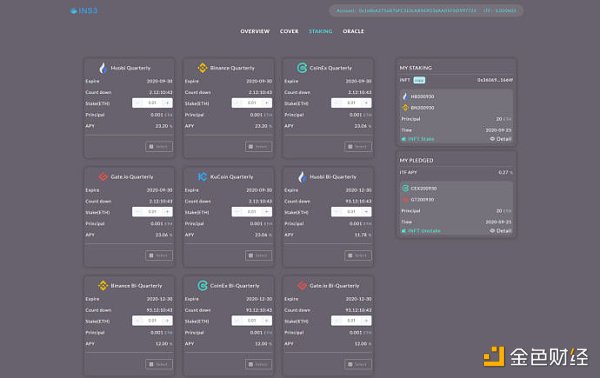This screenshot has width=600, height=378.
Task: Open the OVERVIEW tab
Action: [255, 31]
